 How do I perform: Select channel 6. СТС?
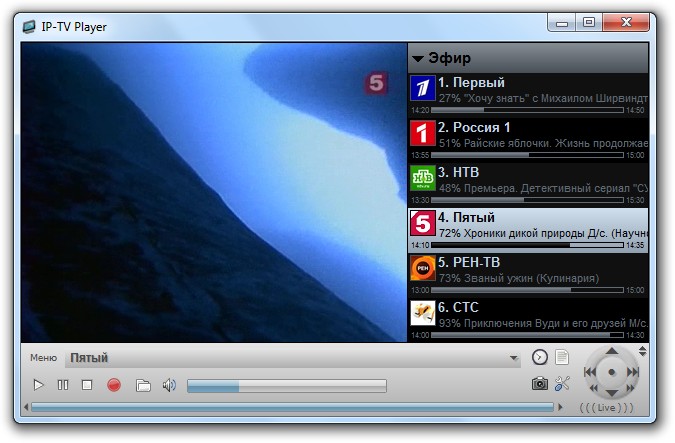point(528,319)
